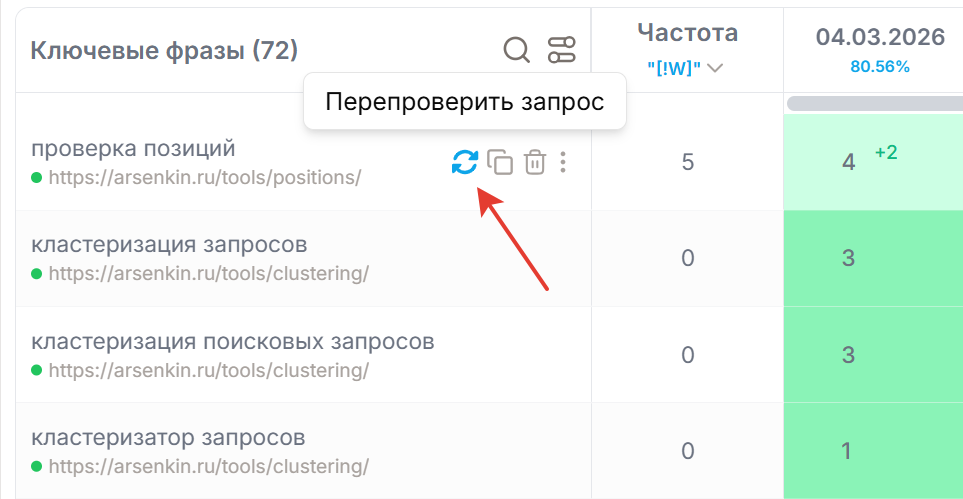Select the 'кластеризатор запросов' keyword phrase
The image size is (963, 499).
[168, 438]
